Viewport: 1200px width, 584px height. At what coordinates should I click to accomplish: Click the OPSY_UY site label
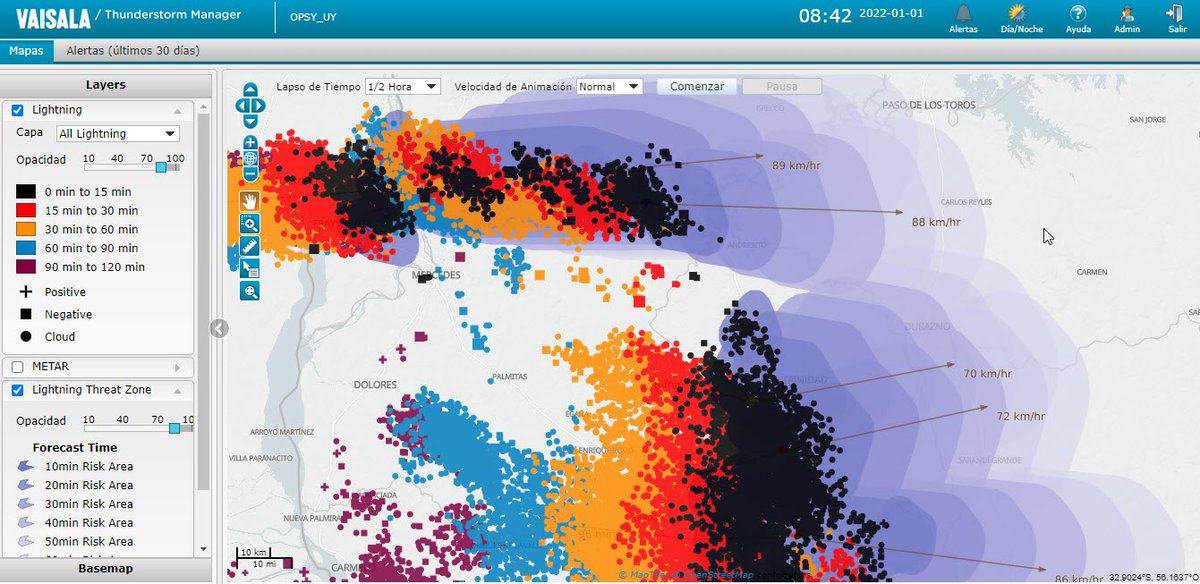pyautogui.click(x=313, y=17)
